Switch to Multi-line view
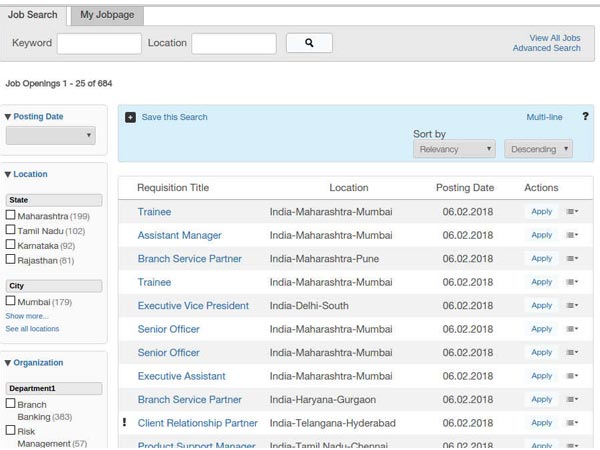 544,117
